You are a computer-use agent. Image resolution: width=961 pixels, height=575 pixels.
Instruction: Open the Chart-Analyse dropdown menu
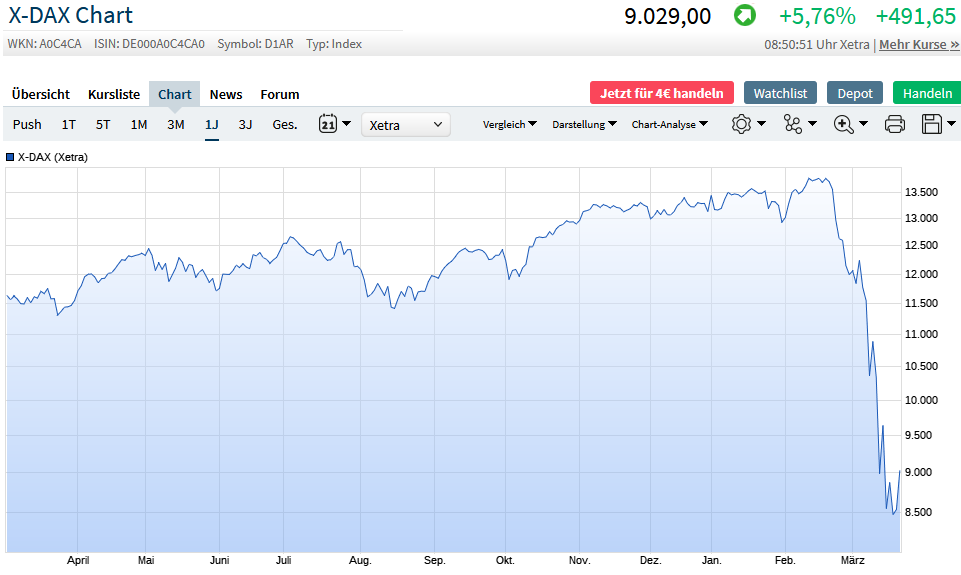(669, 124)
